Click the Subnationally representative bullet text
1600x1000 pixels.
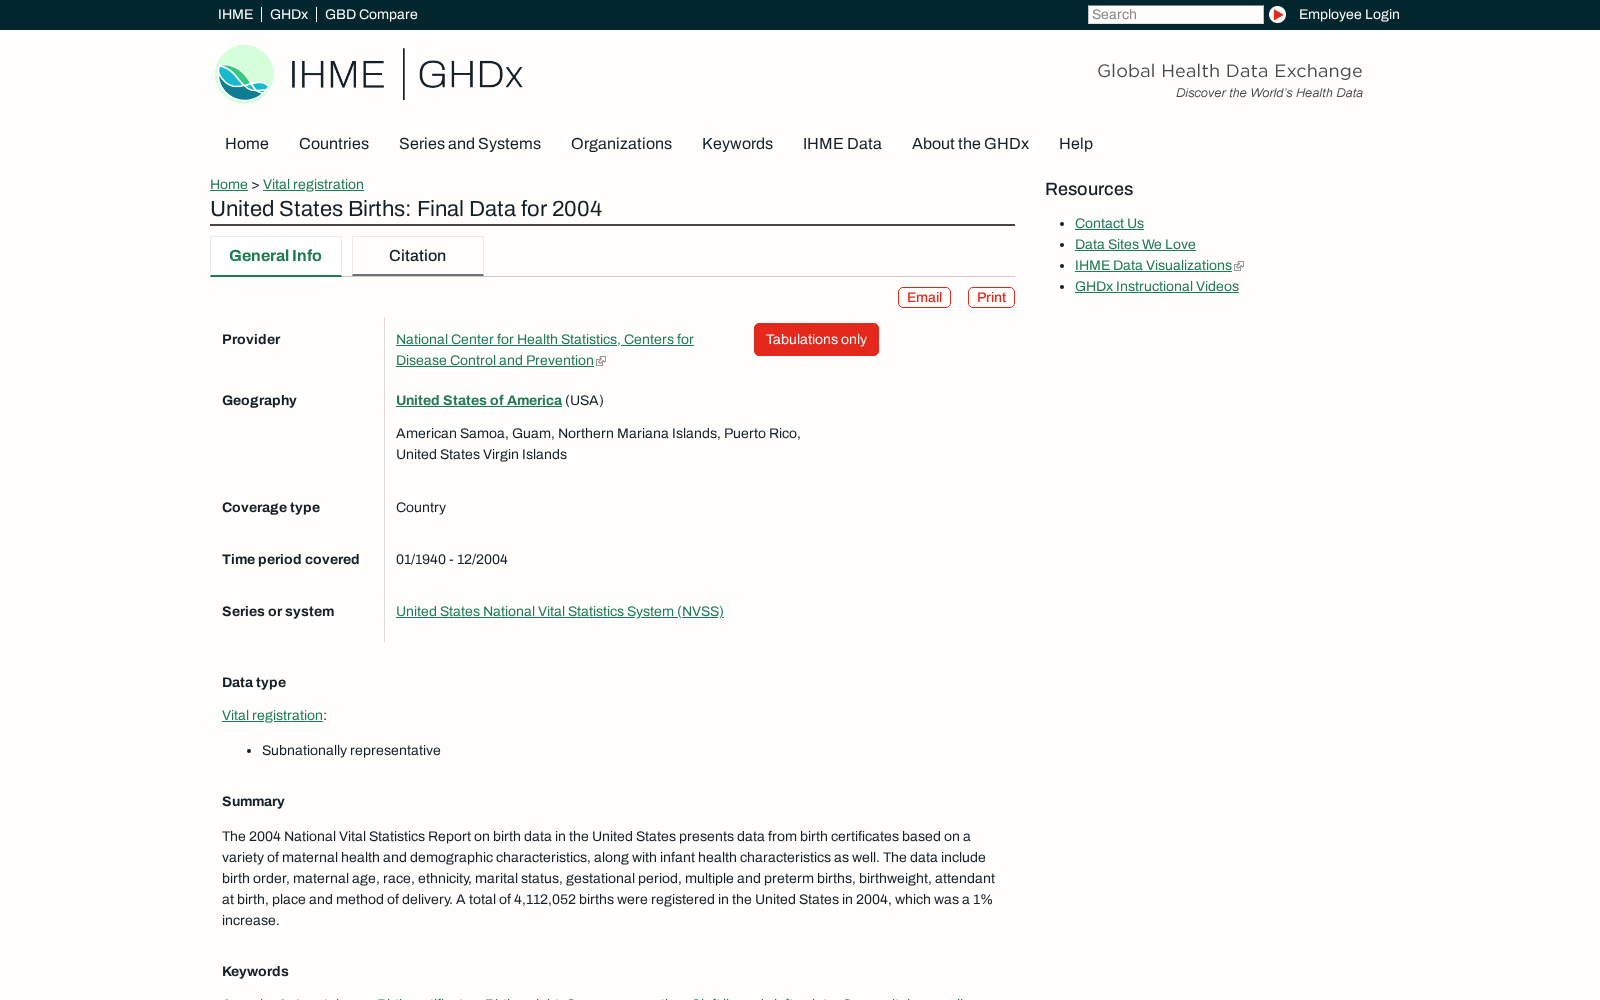[x=351, y=750]
